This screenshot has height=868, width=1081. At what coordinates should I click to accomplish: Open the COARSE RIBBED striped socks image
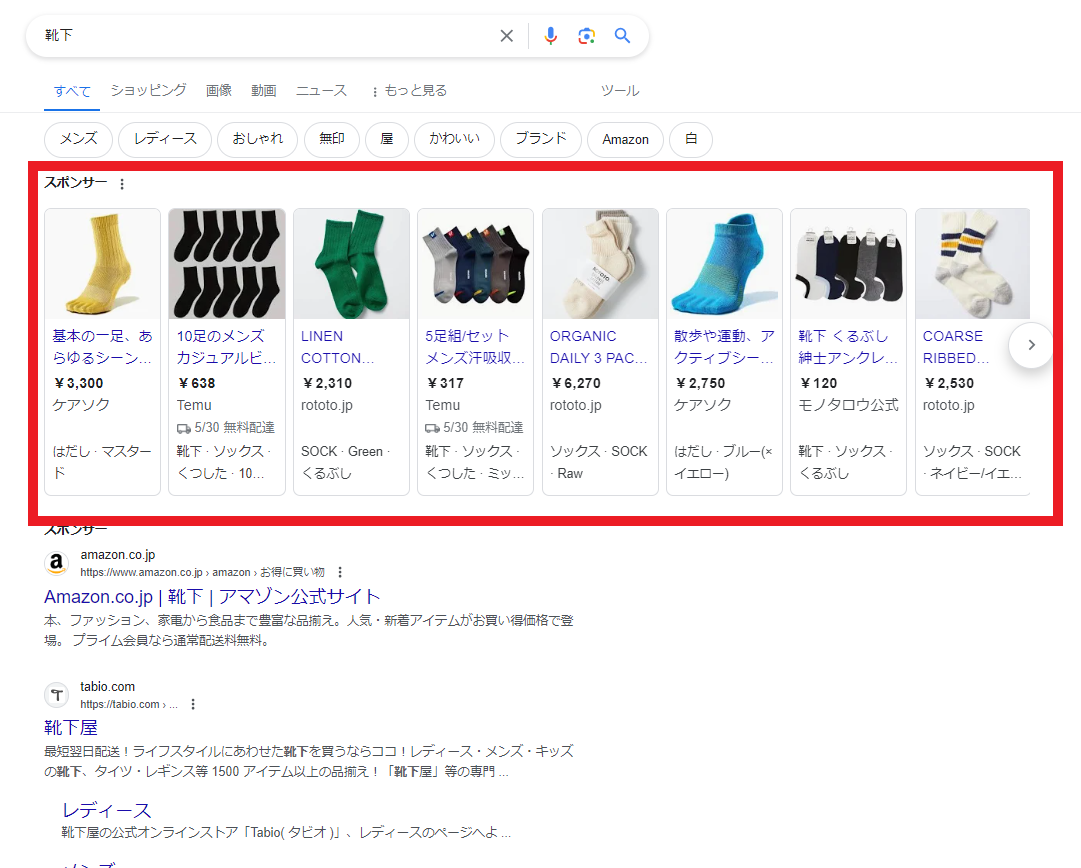click(x=973, y=264)
